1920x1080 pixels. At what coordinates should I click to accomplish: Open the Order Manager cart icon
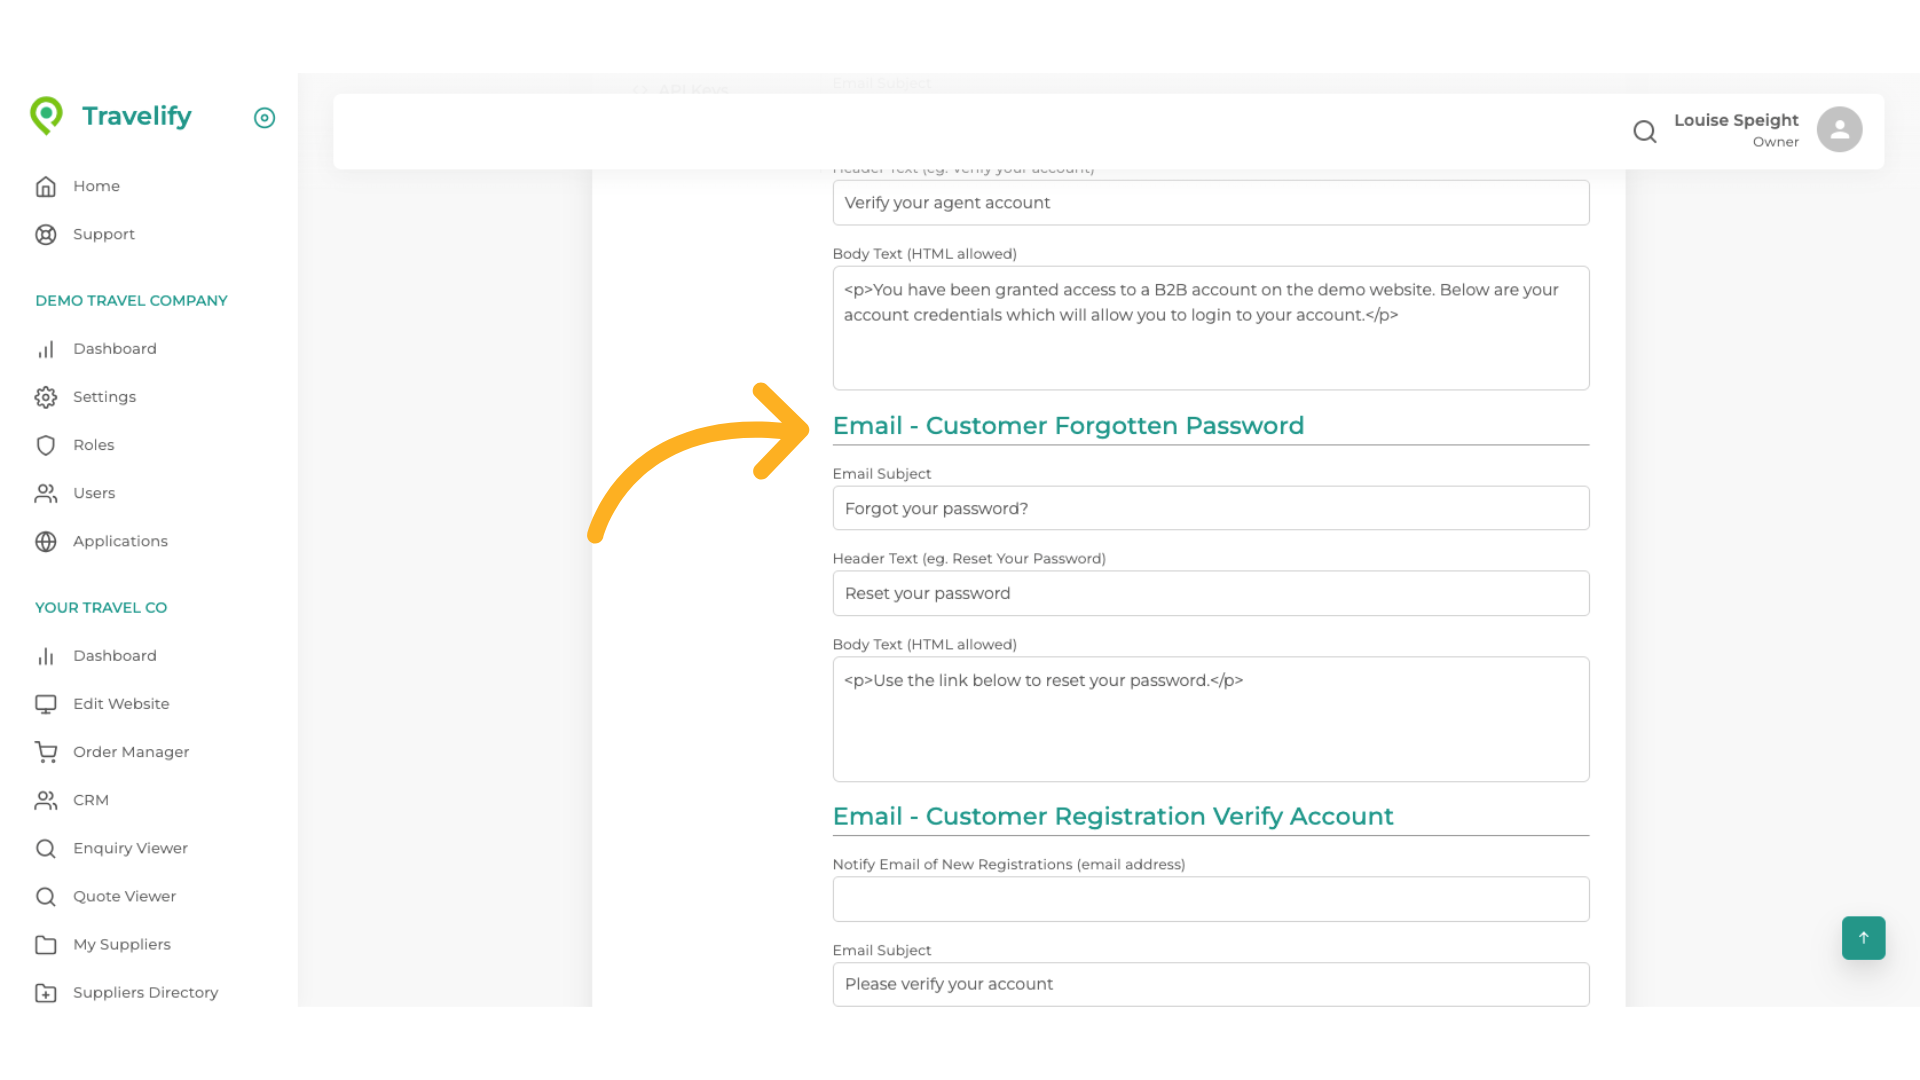(46, 752)
